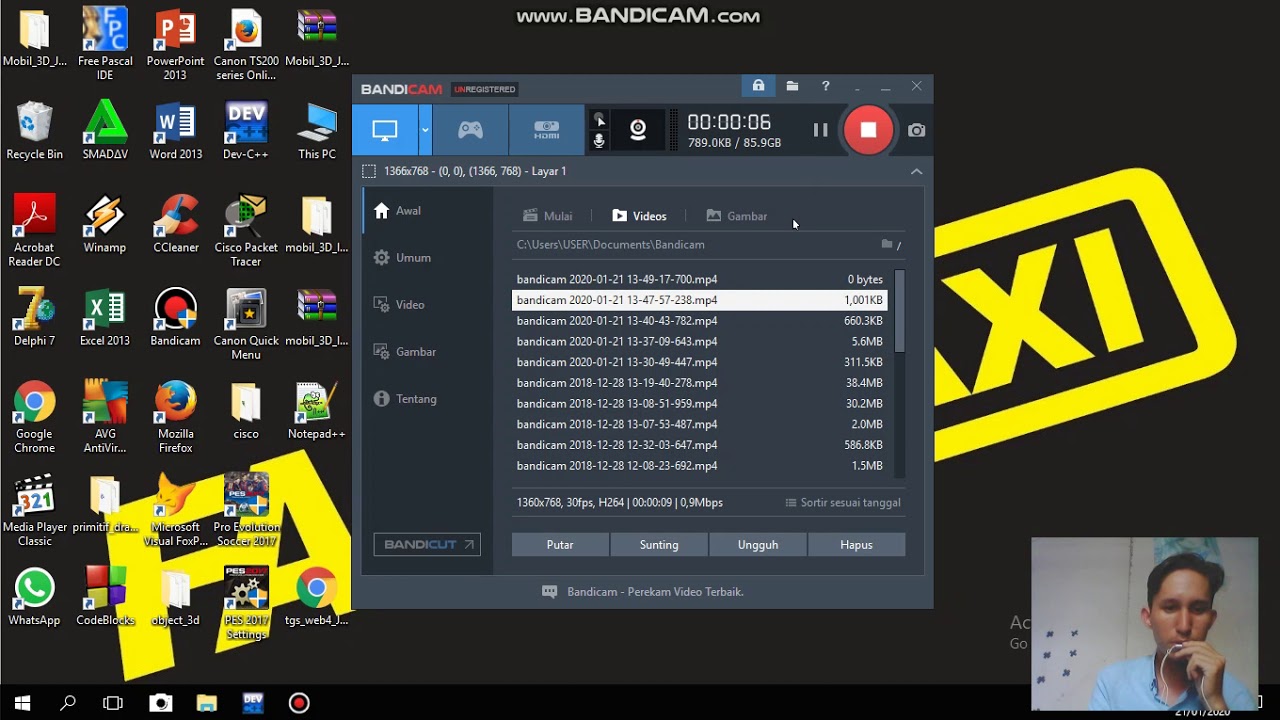Screen dimensions: 1280x720
Task: Click the Hapus button
Action: (x=857, y=545)
